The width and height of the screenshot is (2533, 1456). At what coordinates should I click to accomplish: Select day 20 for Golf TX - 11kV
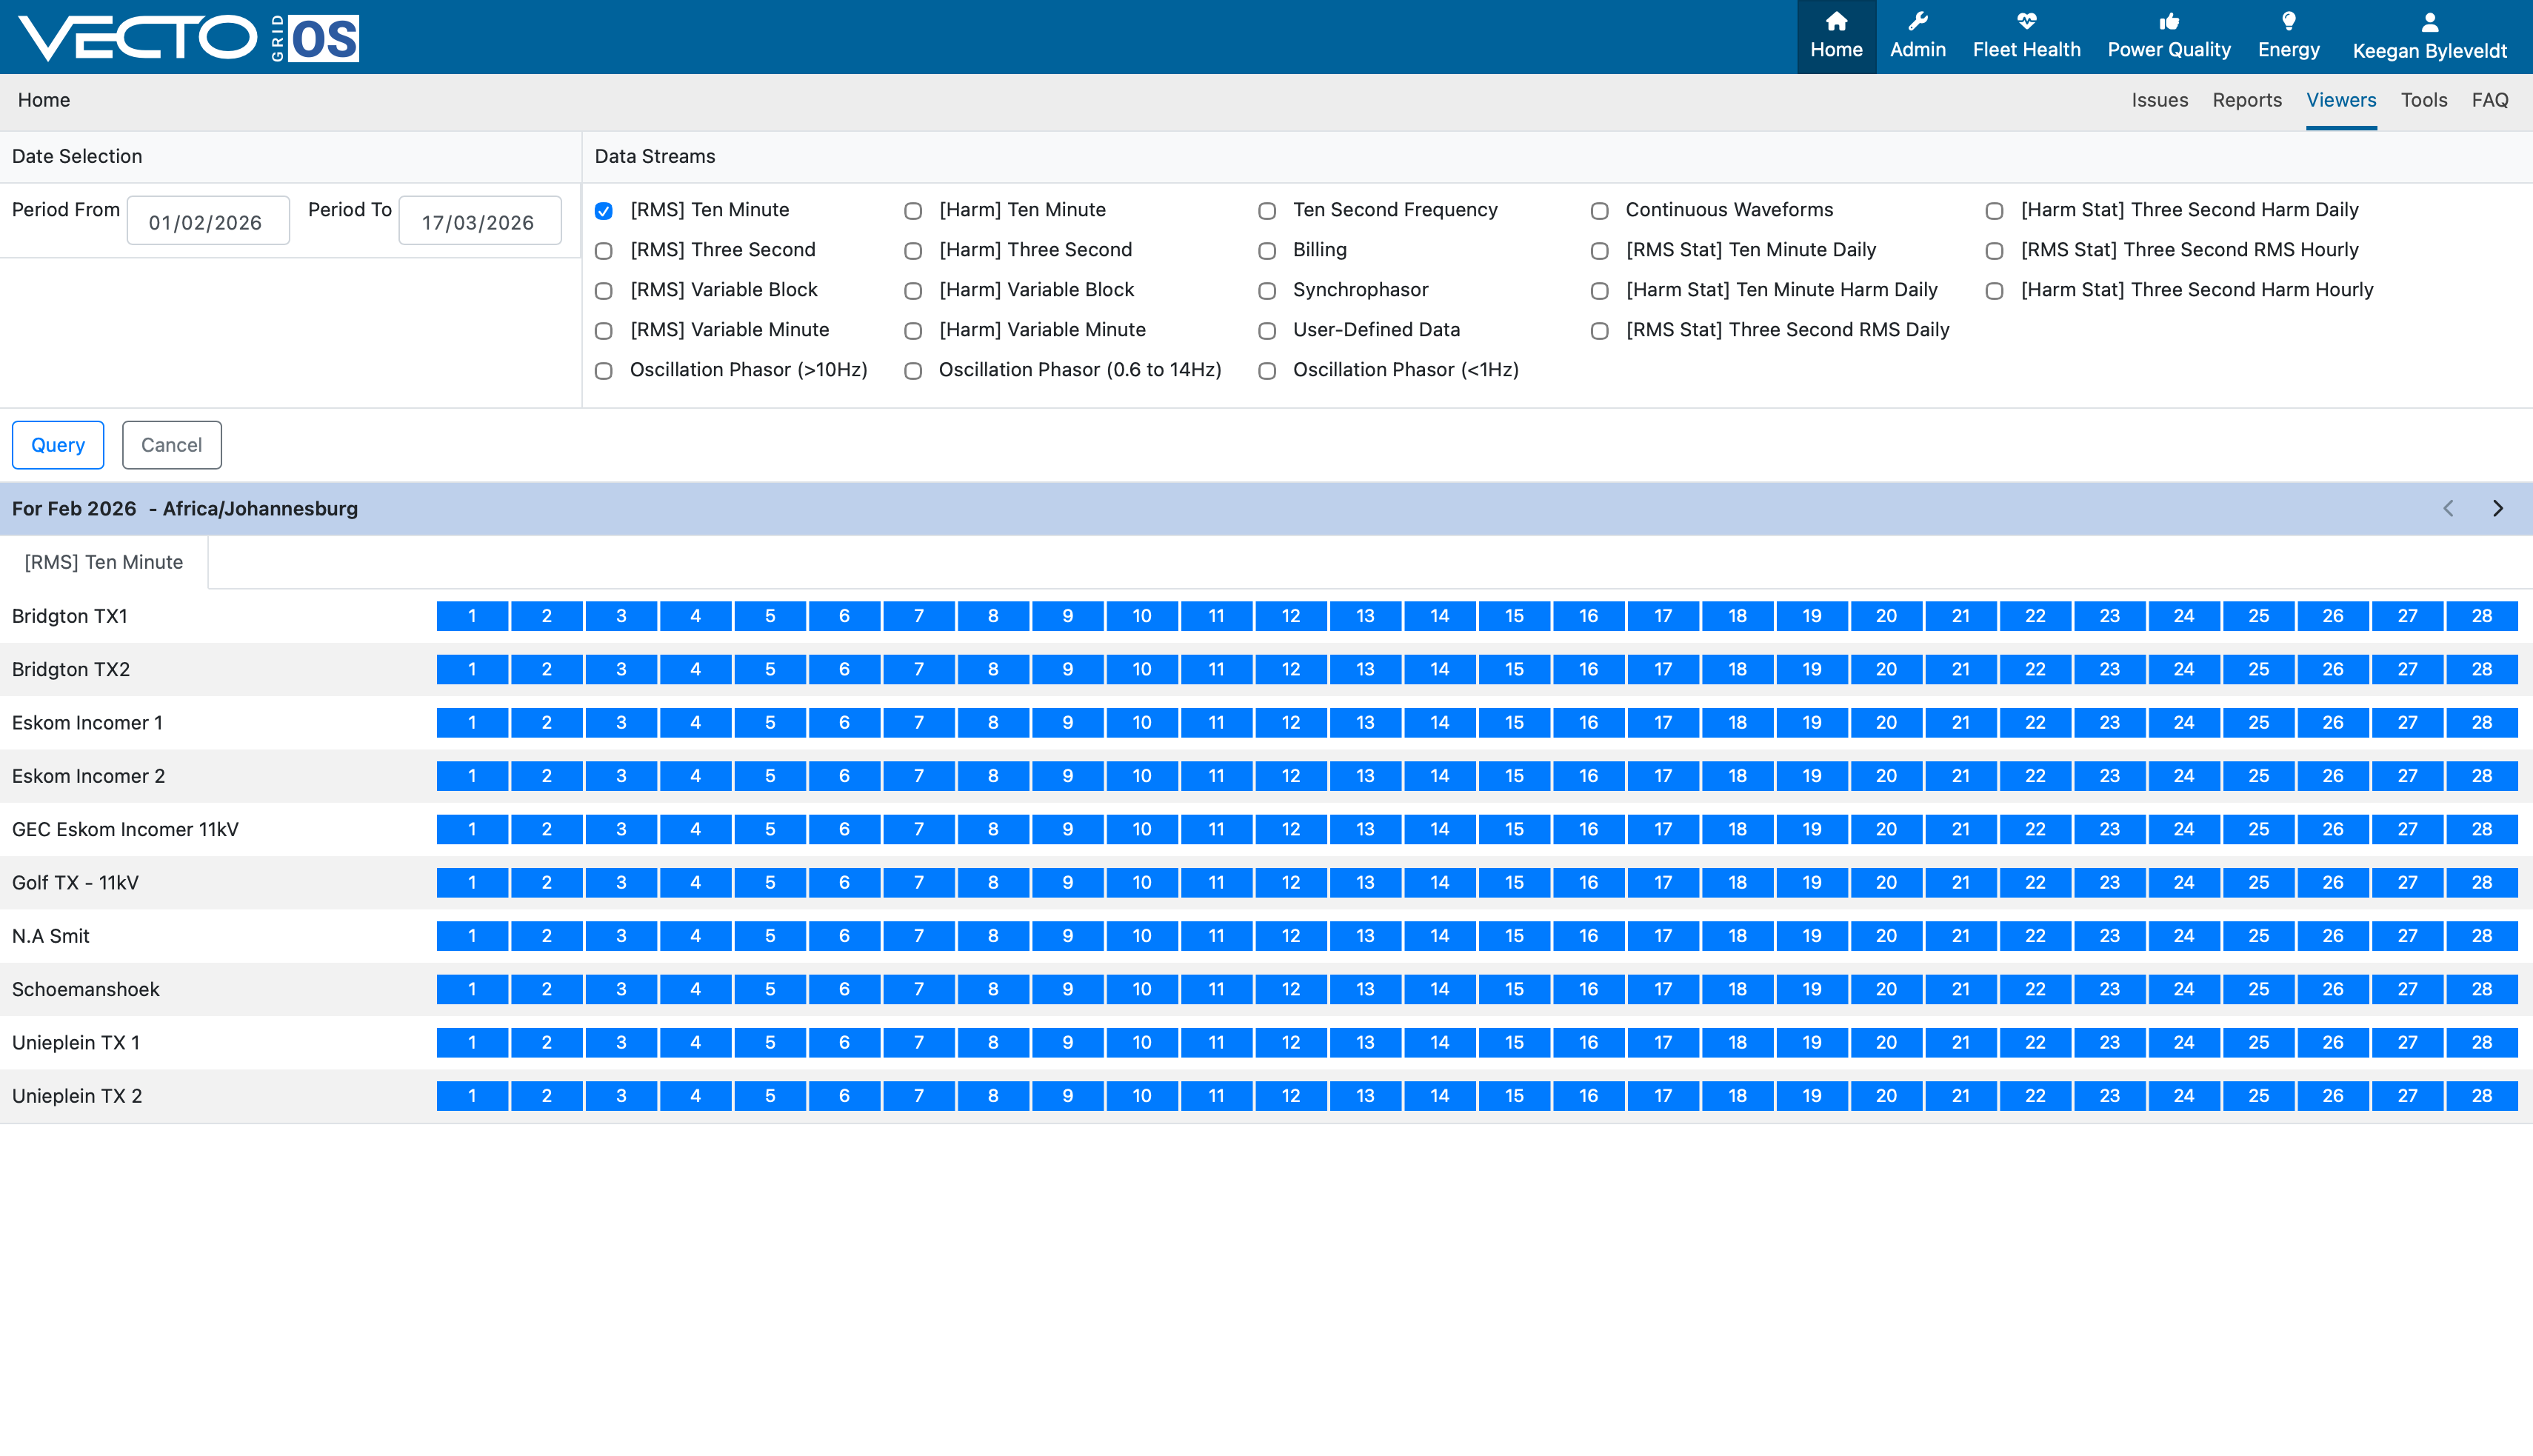pos(1885,883)
